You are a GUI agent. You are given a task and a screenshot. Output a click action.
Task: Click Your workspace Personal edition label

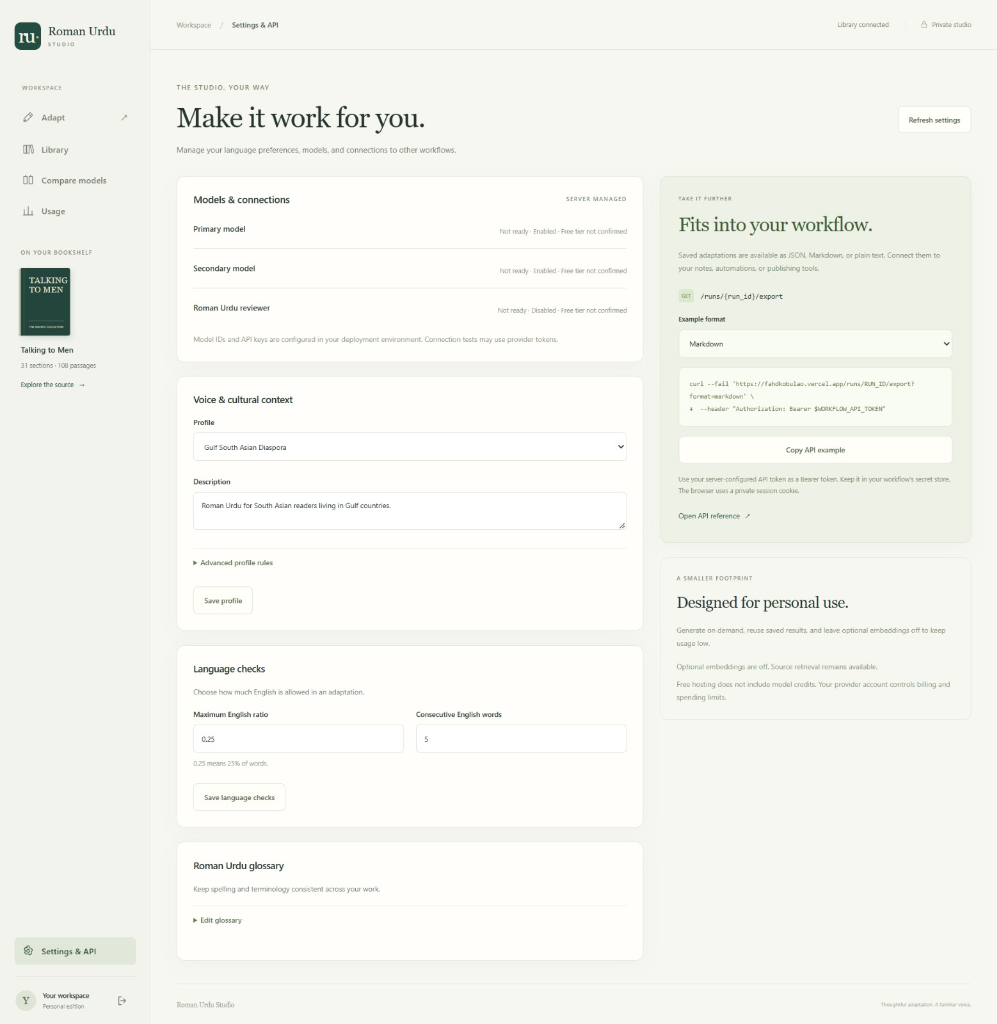[x=66, y=1000]
